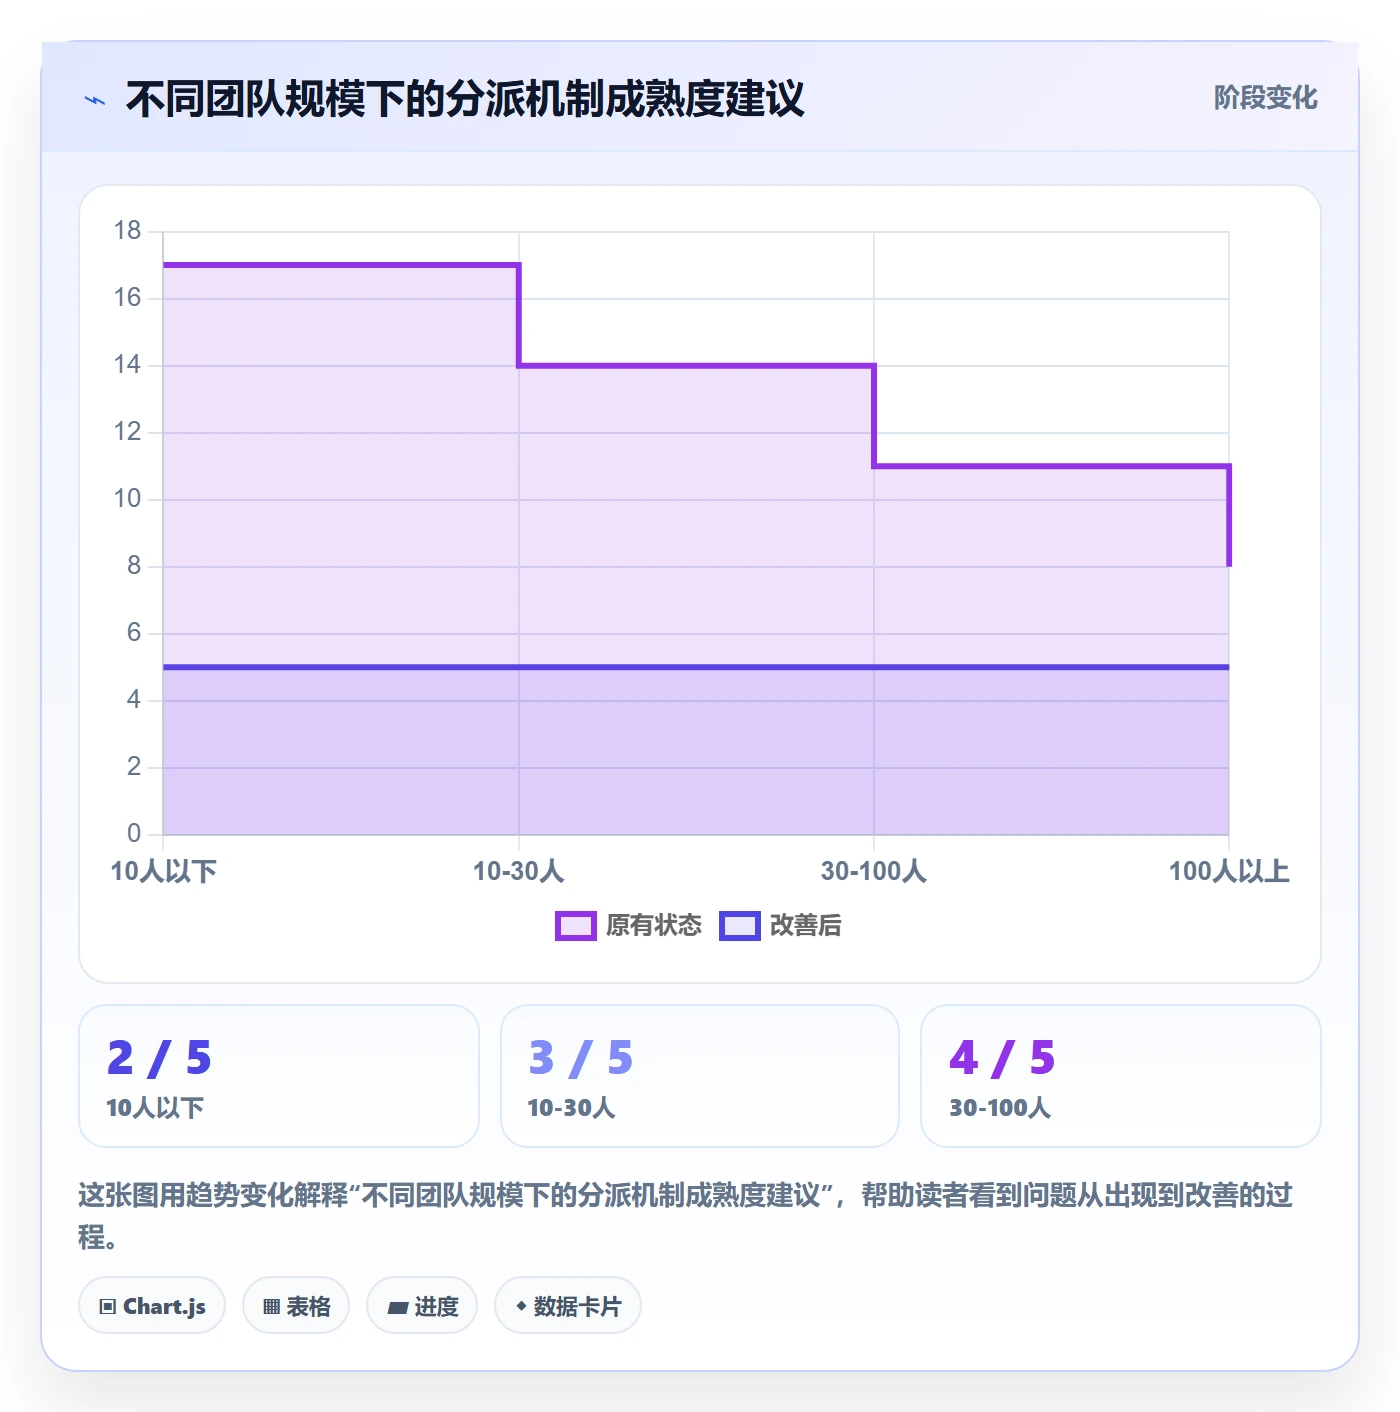Click the Chart.js tag square icon
The height and width of the screenshot is (1412, 1400).
coord(108,1306)
